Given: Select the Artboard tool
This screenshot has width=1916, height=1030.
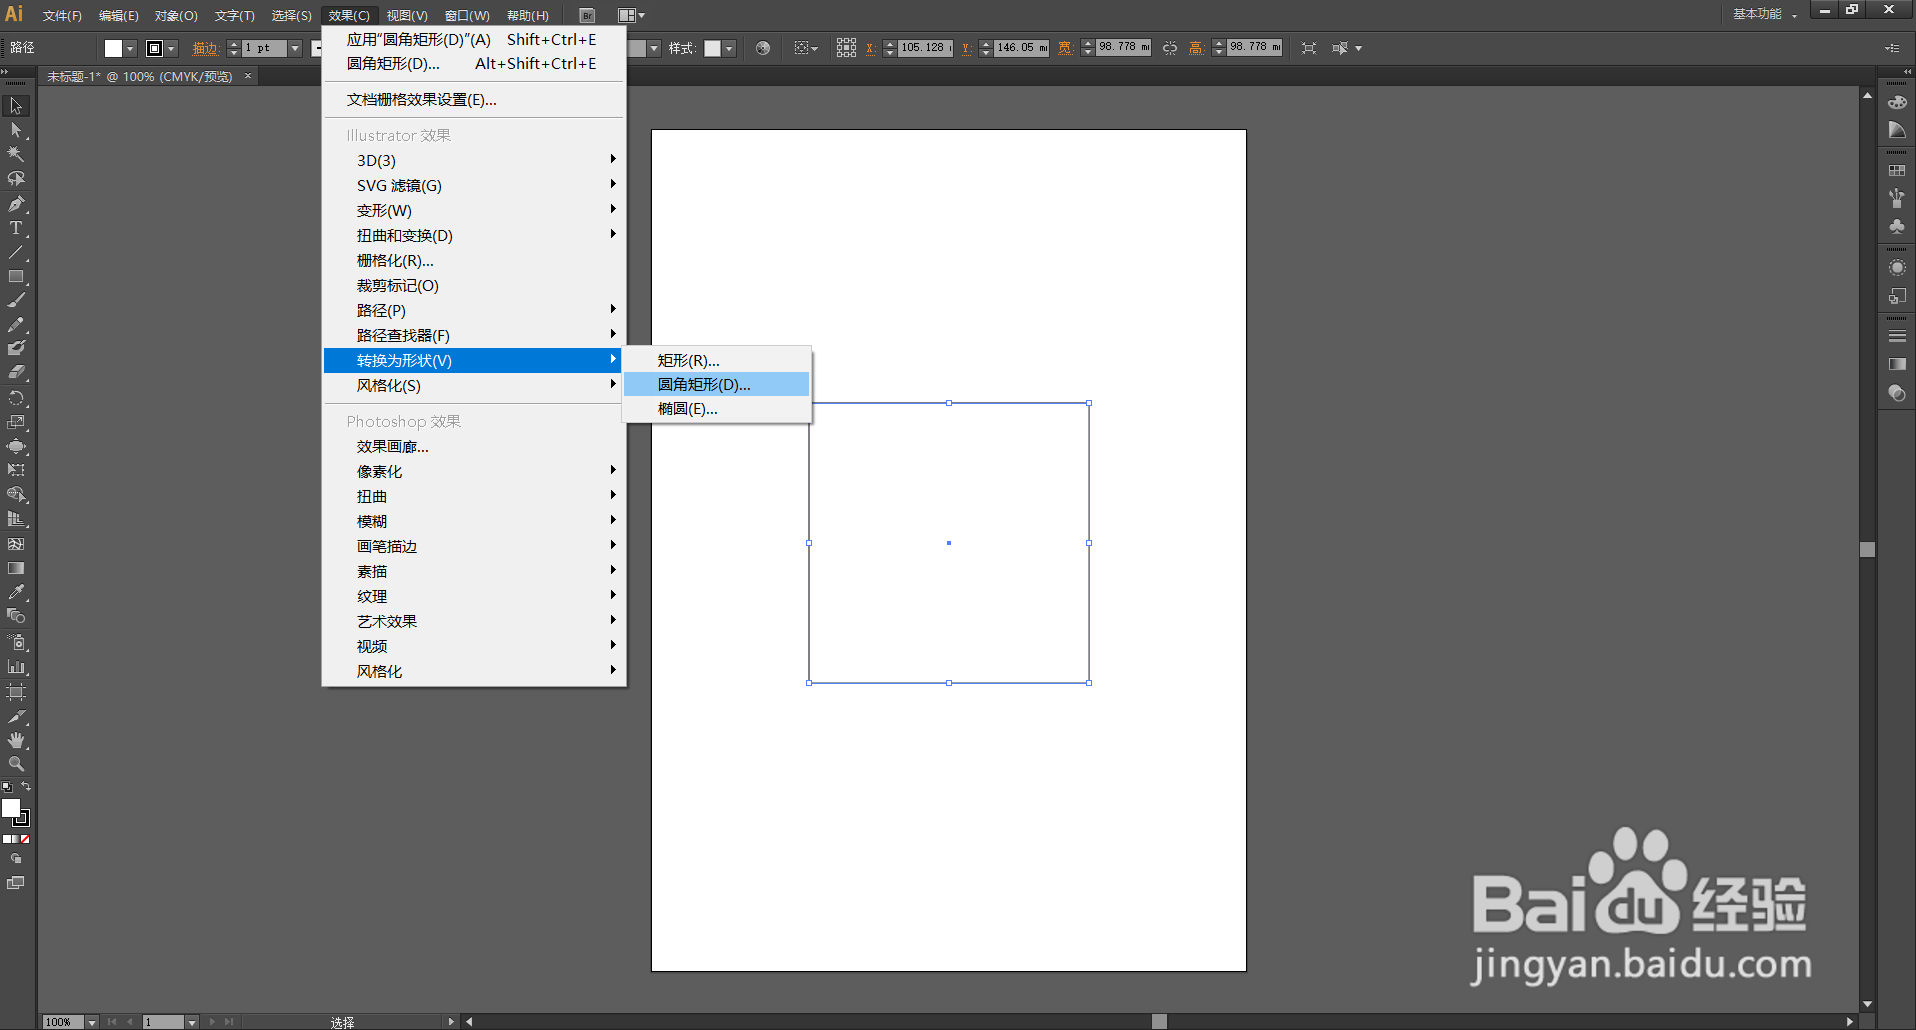Looking at the screenshot, I should point(16,692).
